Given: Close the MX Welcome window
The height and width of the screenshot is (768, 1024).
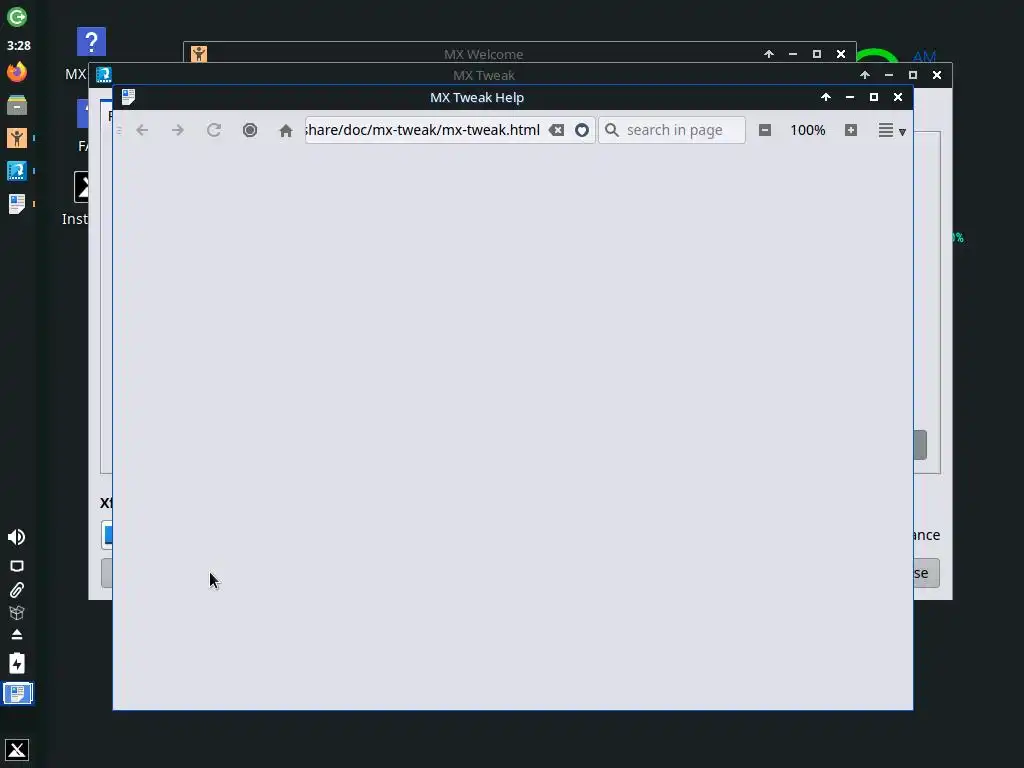Looking at the screenshot, I should pos(841,54).
